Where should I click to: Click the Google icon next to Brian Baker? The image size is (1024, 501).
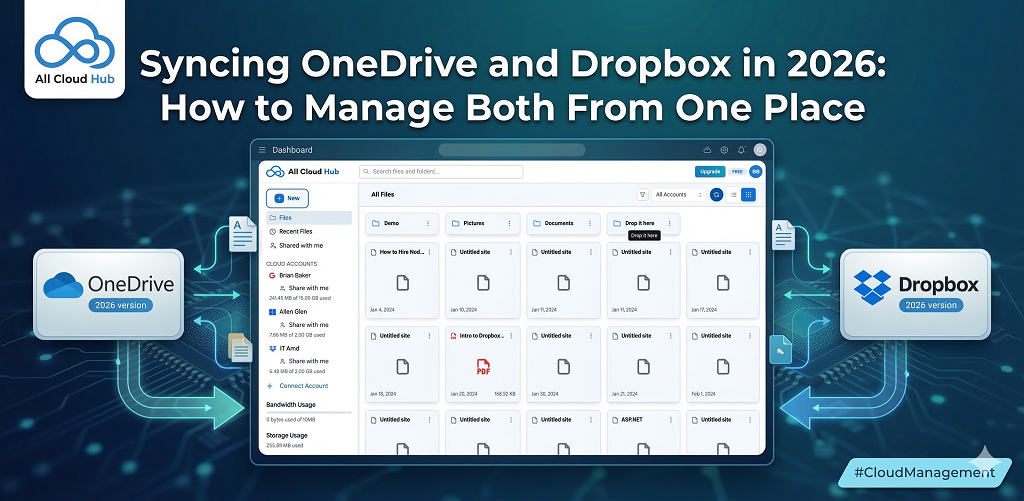pyautogui.click(x=272, y=276)
